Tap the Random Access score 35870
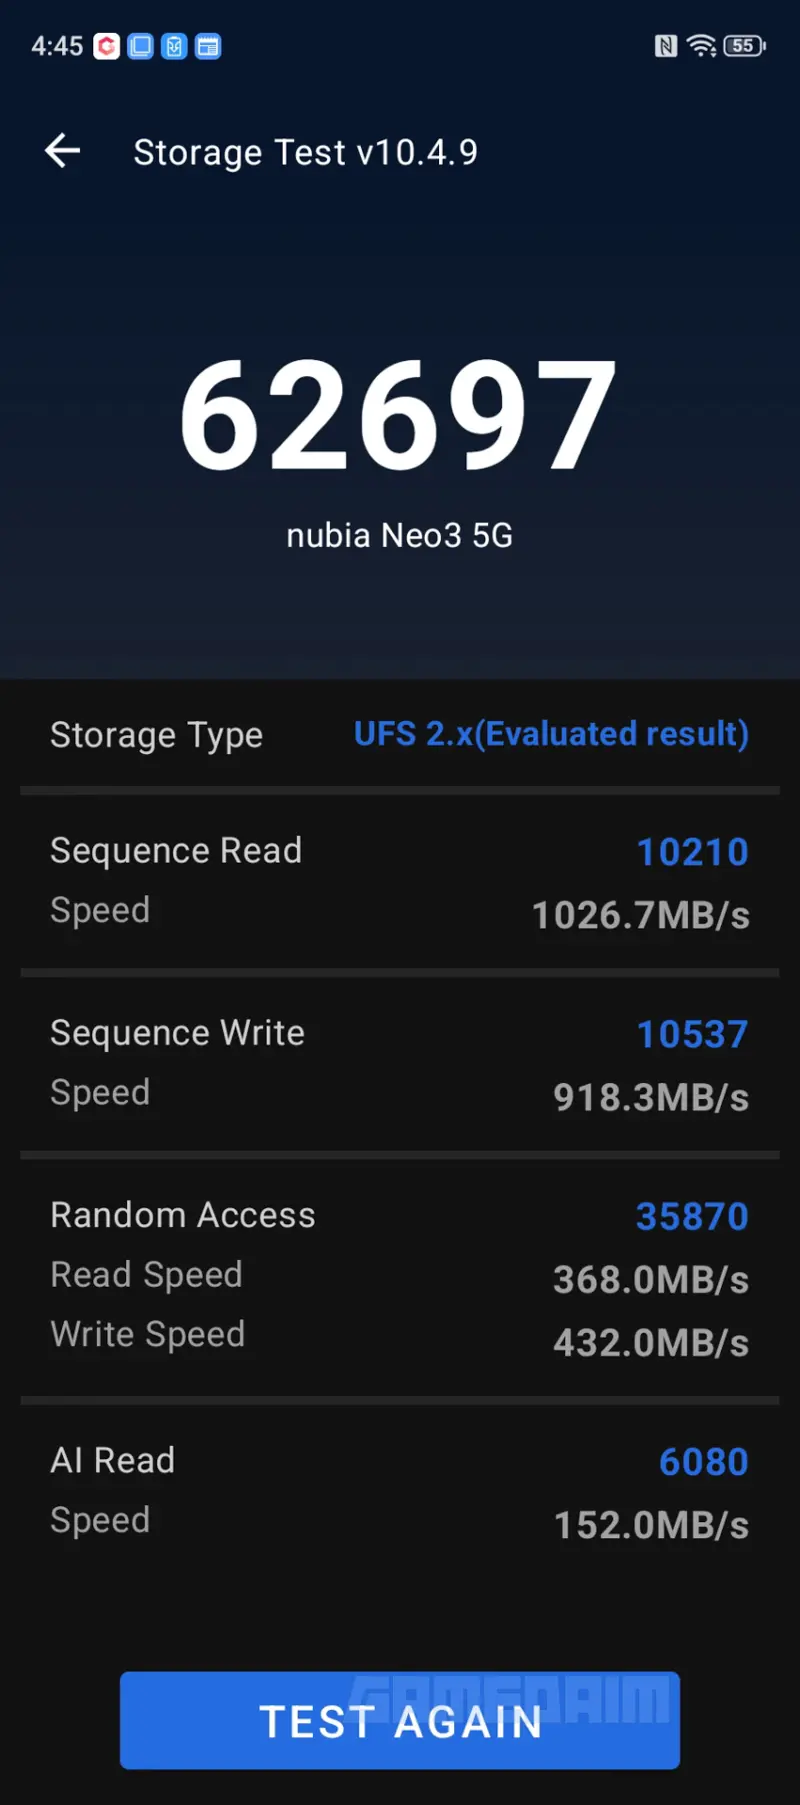Viewport: 800px width, 1805px height. click(692, 1216)
